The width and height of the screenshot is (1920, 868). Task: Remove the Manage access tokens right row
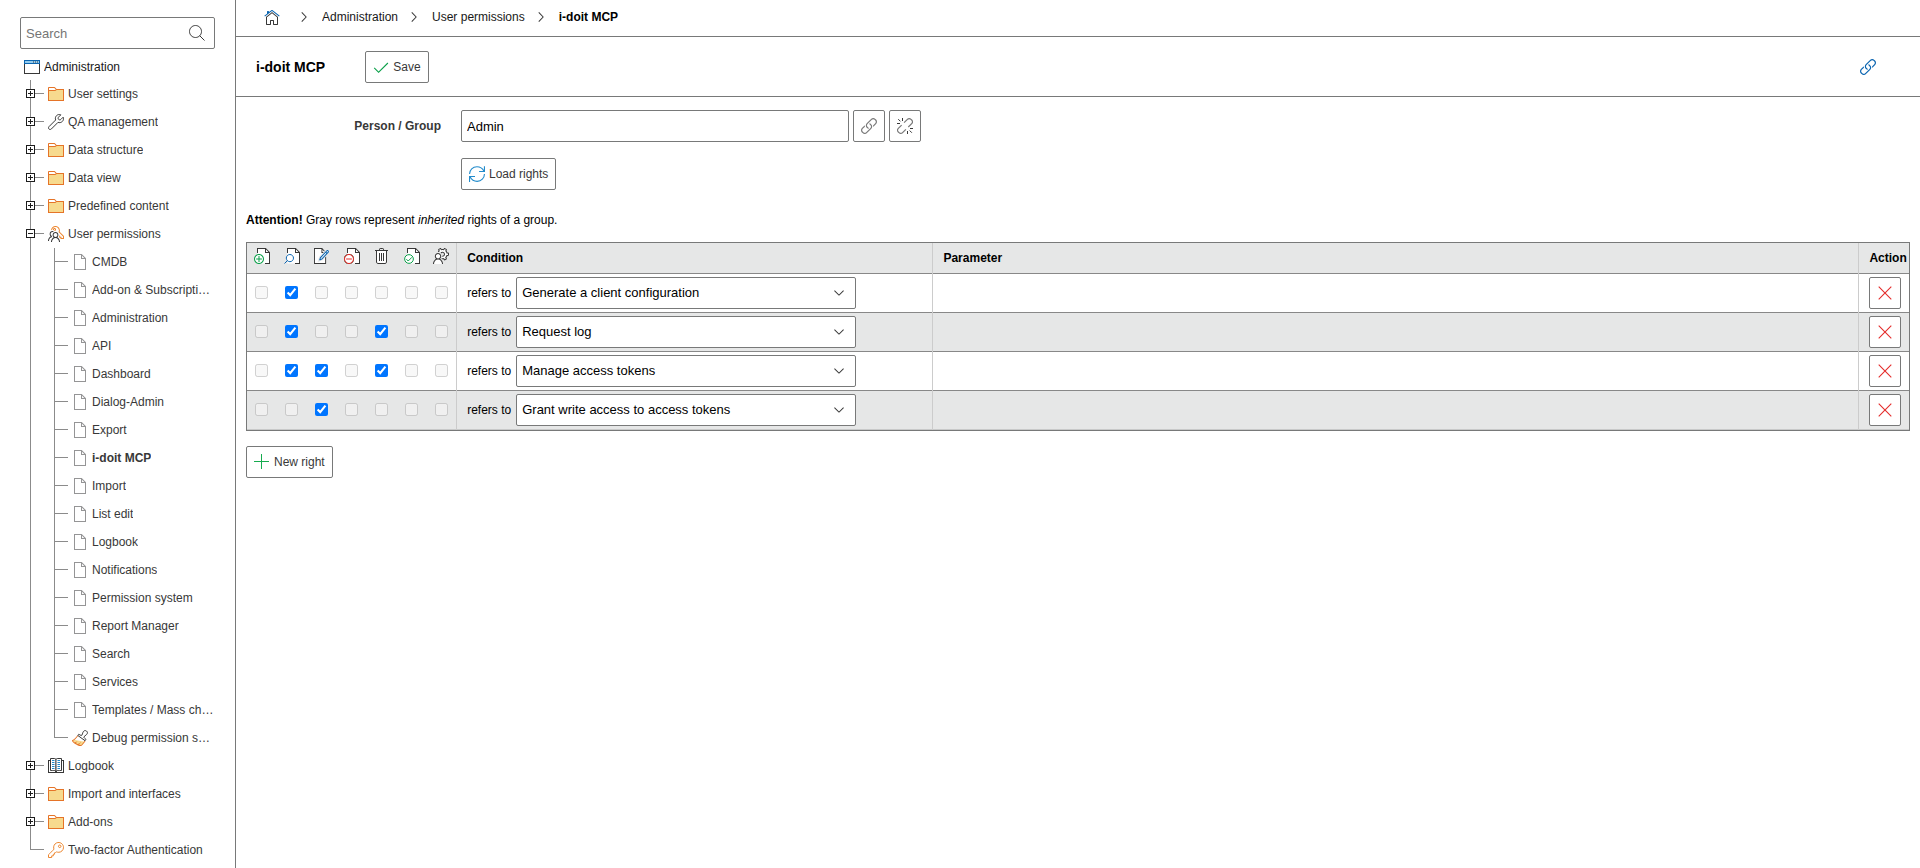tap(1885, 371)
